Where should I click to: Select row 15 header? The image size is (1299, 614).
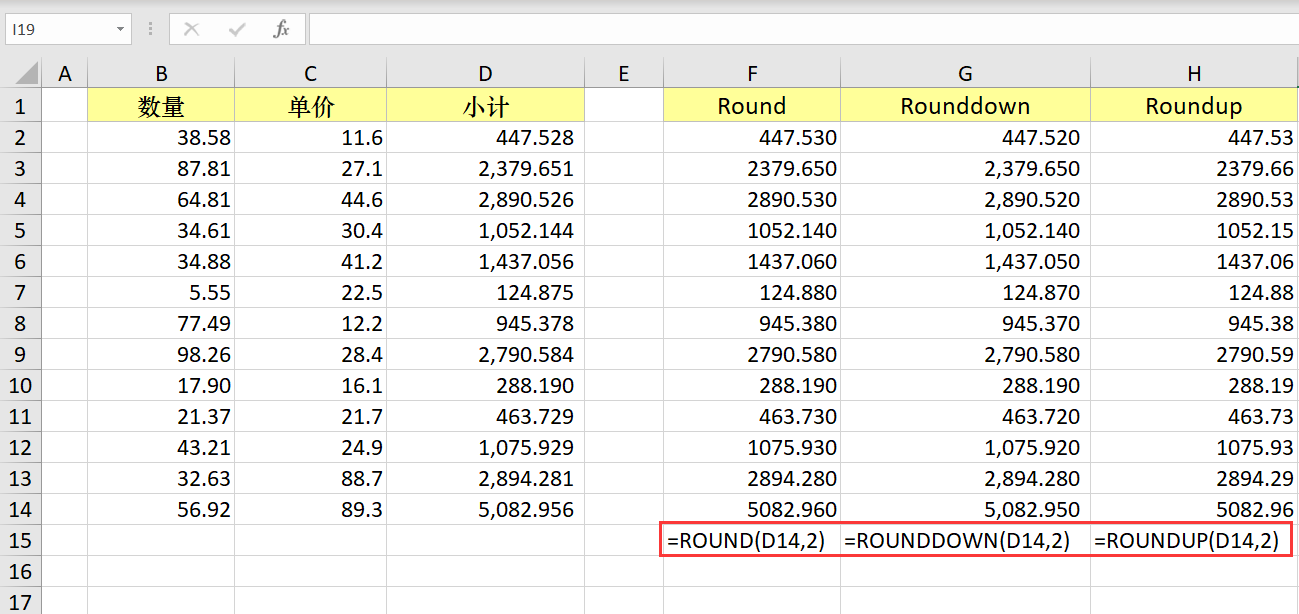click(21, 540)
